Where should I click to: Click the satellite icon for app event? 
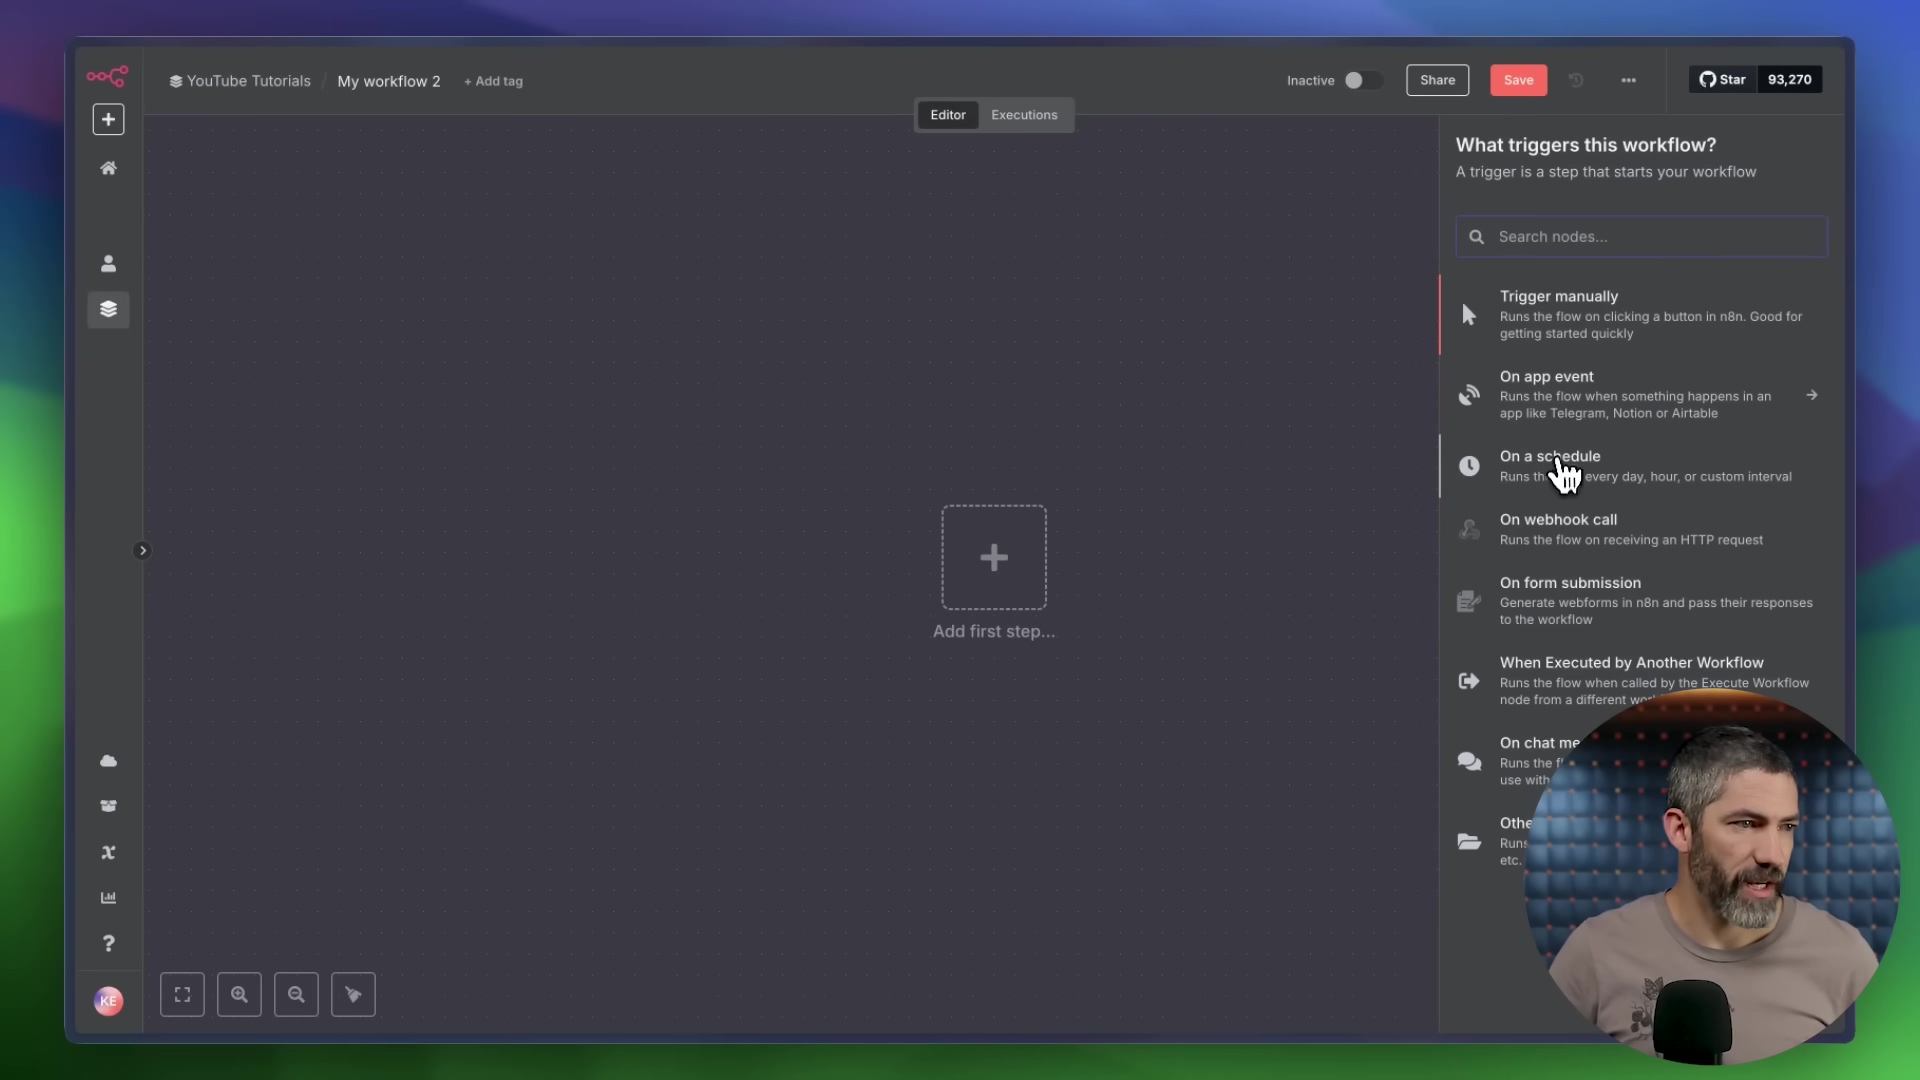(x=1469, y=395)
